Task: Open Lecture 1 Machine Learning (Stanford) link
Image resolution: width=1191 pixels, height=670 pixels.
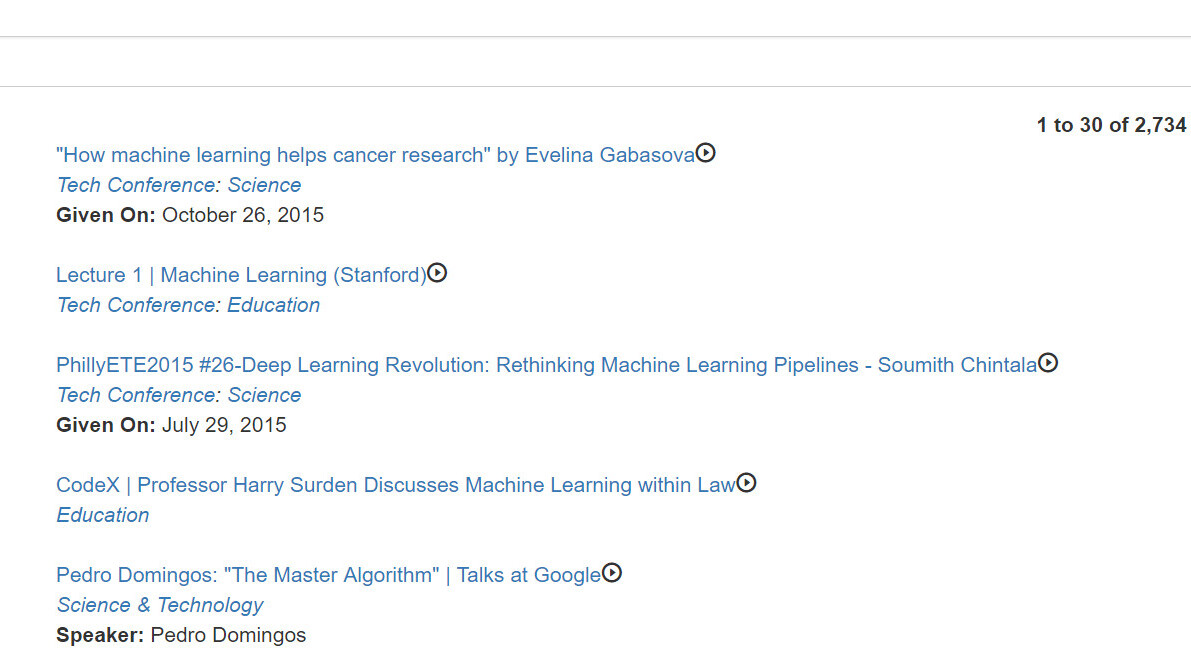Action: (241, 275)
